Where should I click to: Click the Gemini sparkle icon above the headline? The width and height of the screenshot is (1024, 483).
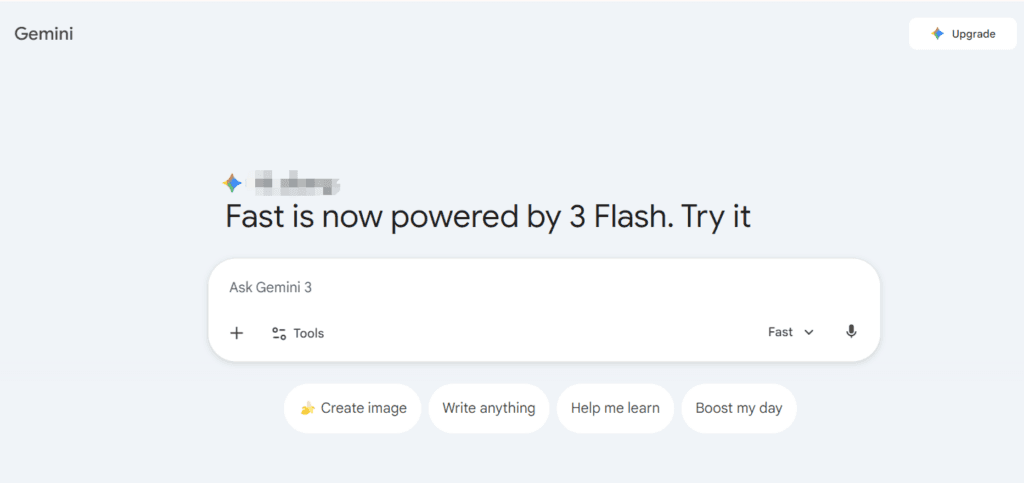[x=232, y=183]
